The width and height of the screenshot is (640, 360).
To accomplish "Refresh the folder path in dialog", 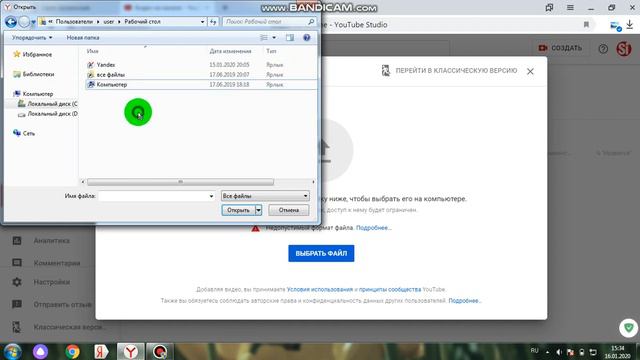I will point(213,22).
